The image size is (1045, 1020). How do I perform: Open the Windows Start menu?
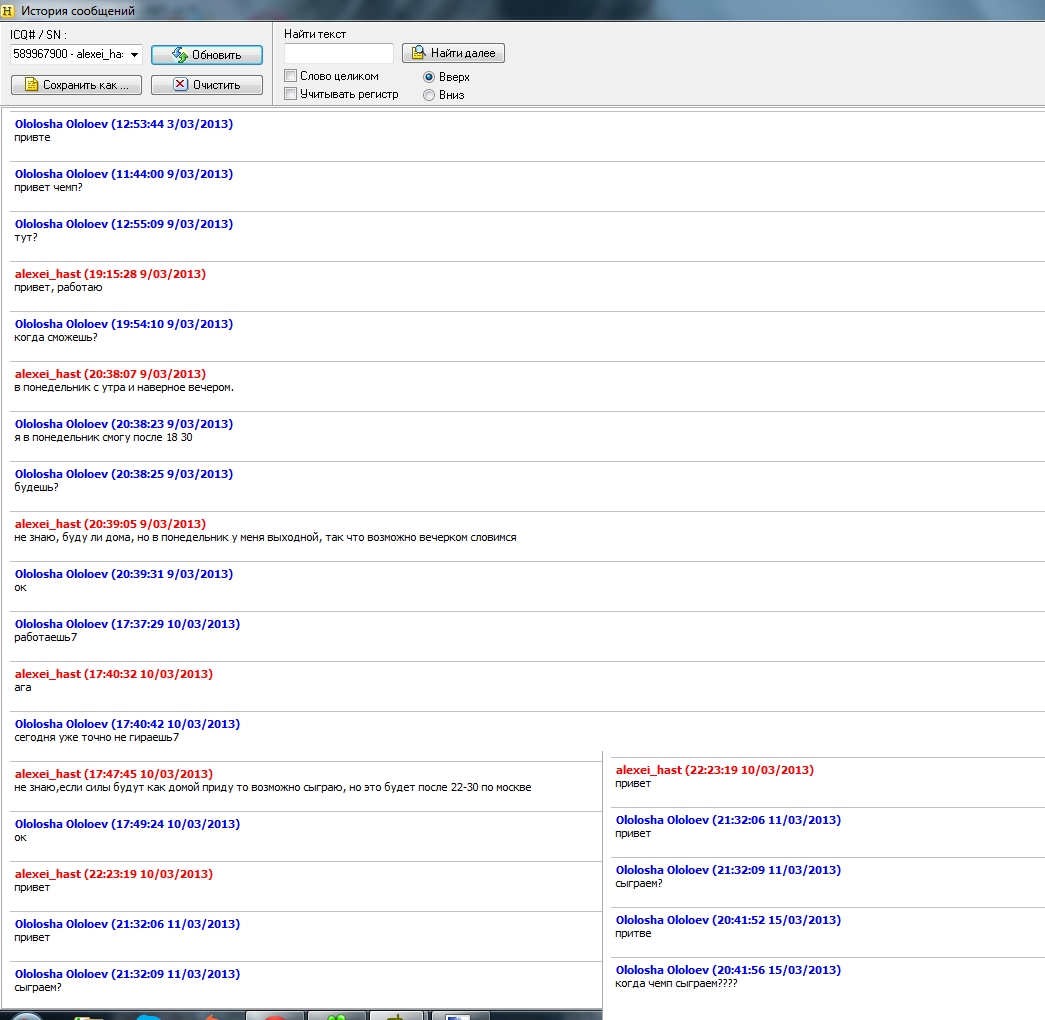point(27,1015)
